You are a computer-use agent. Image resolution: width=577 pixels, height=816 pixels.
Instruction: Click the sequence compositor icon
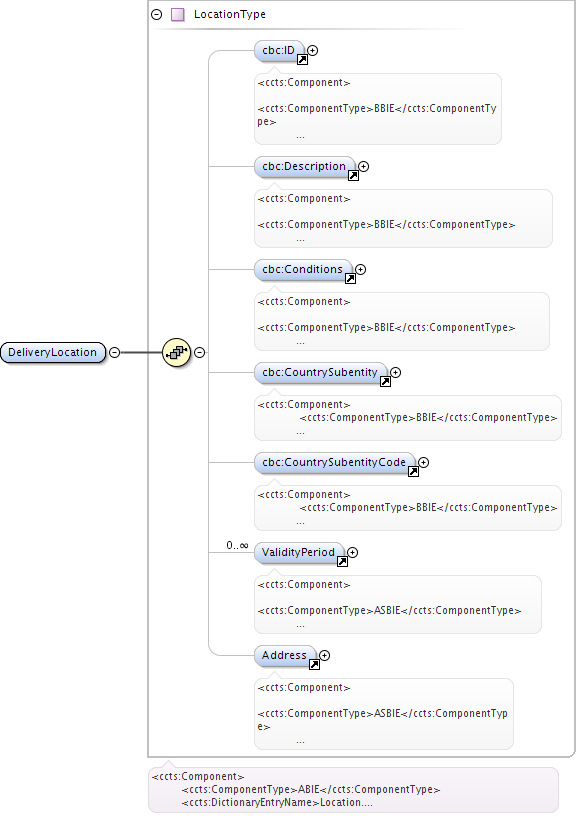pyautogui.click(x=176, y=352)
